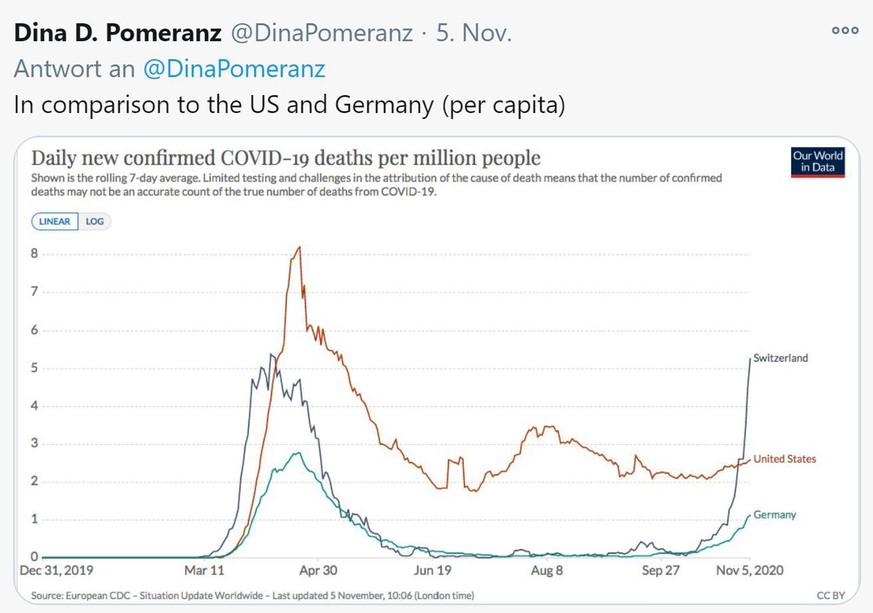Click the Aug 8 date on the x-axis
This screenshot has height=613, width=873.
(x=546, y=570)
